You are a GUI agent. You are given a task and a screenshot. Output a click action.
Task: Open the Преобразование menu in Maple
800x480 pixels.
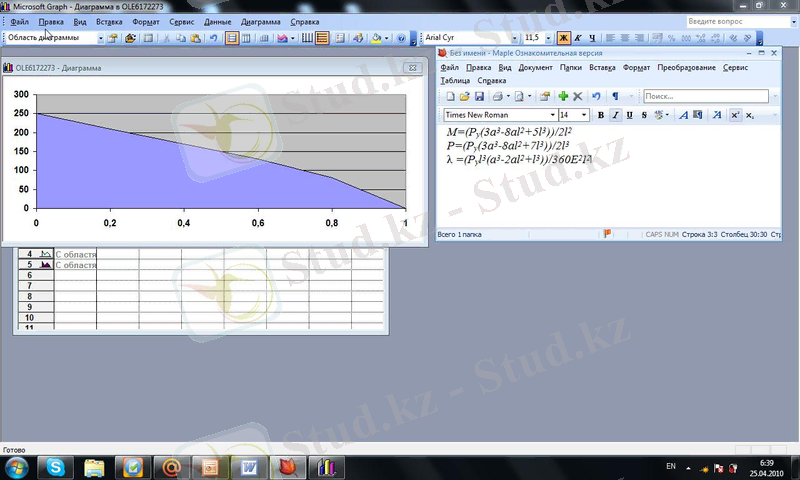(x=687, y=67)
